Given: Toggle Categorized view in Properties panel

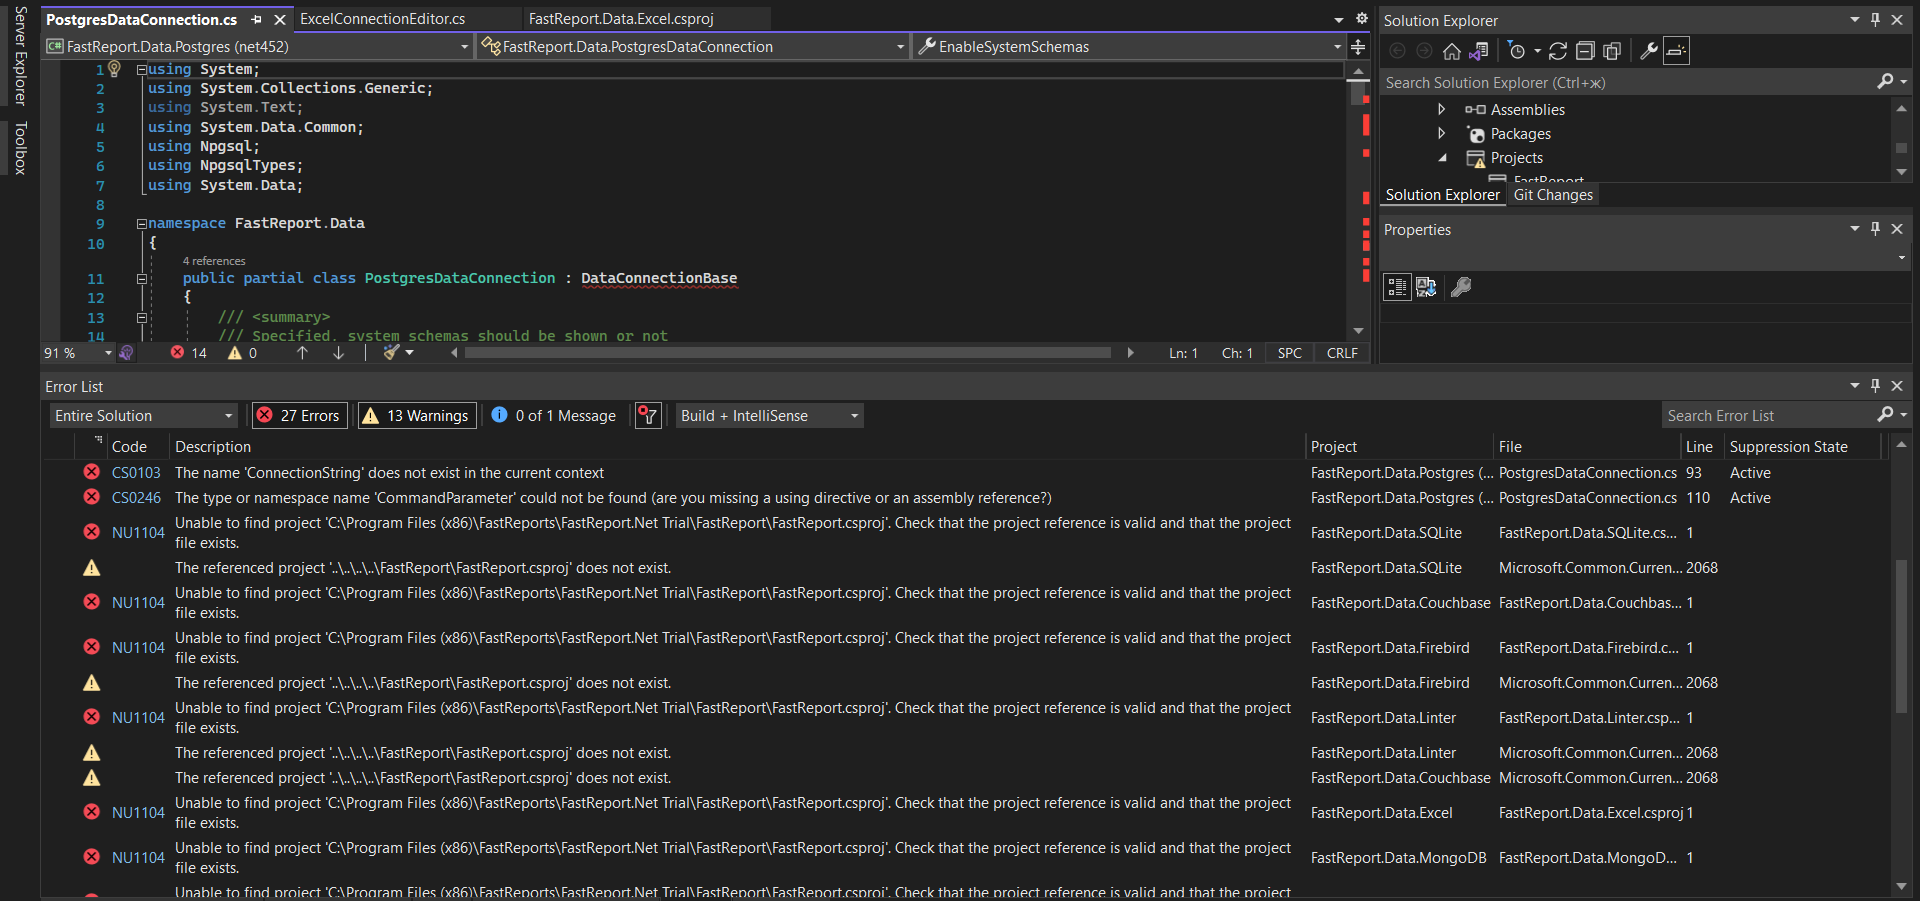Looking at the screenshot, I should 1397,287.
